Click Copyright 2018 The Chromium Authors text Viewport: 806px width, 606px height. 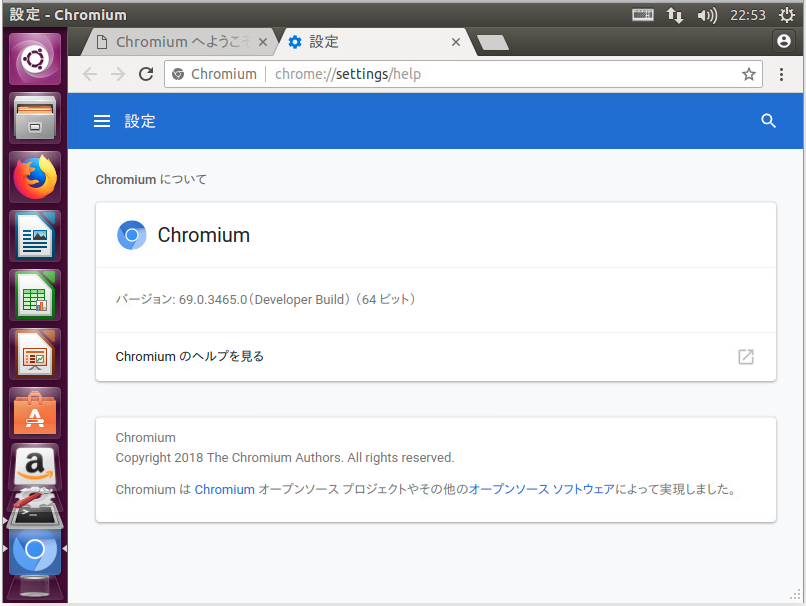(x=285, y=457)
